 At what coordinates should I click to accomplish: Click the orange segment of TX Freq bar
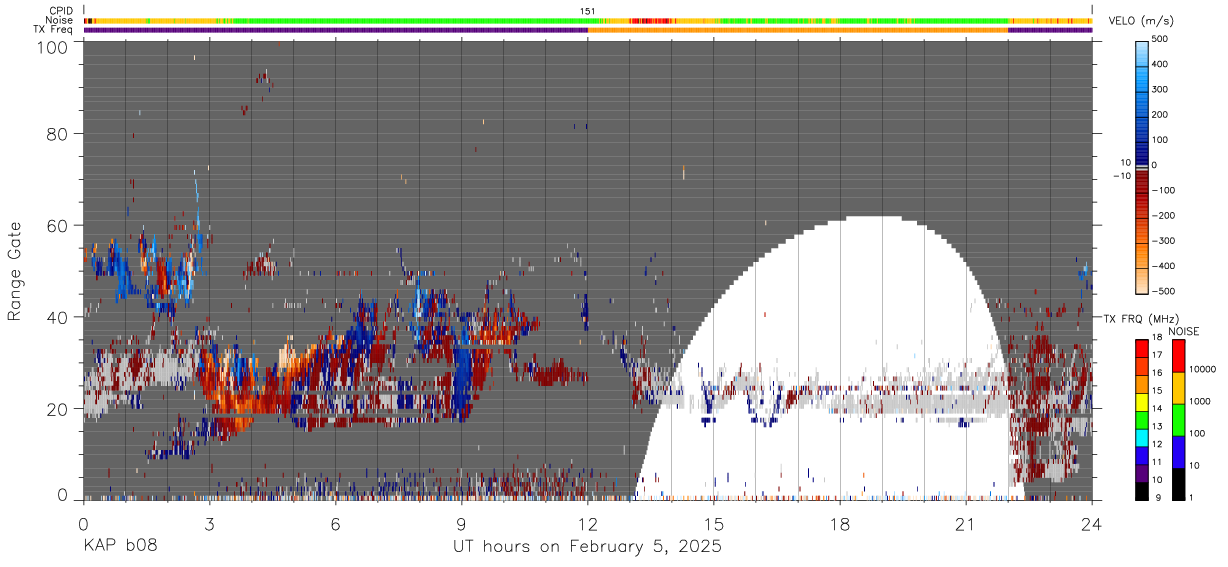click(798, 30)
